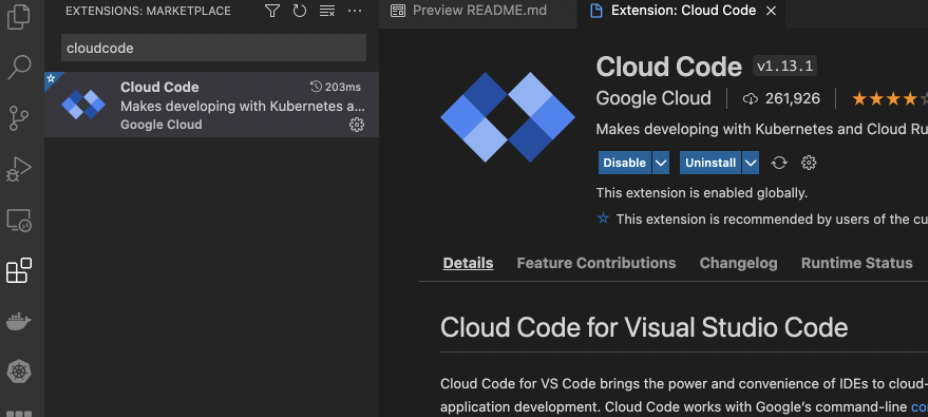Switch to the Changelog tab

(x=738, y=263)
